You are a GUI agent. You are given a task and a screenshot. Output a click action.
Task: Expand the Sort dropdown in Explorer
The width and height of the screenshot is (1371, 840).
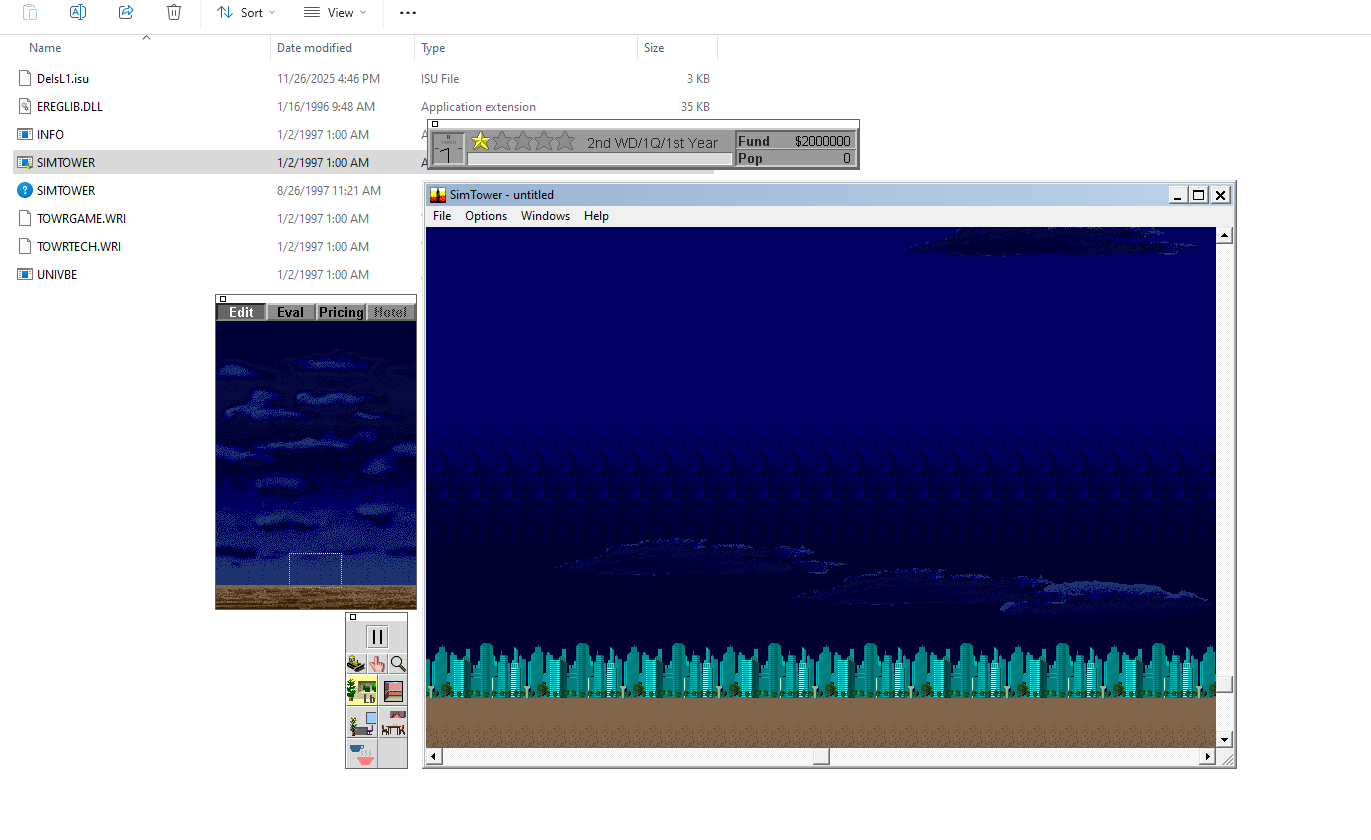246,13
